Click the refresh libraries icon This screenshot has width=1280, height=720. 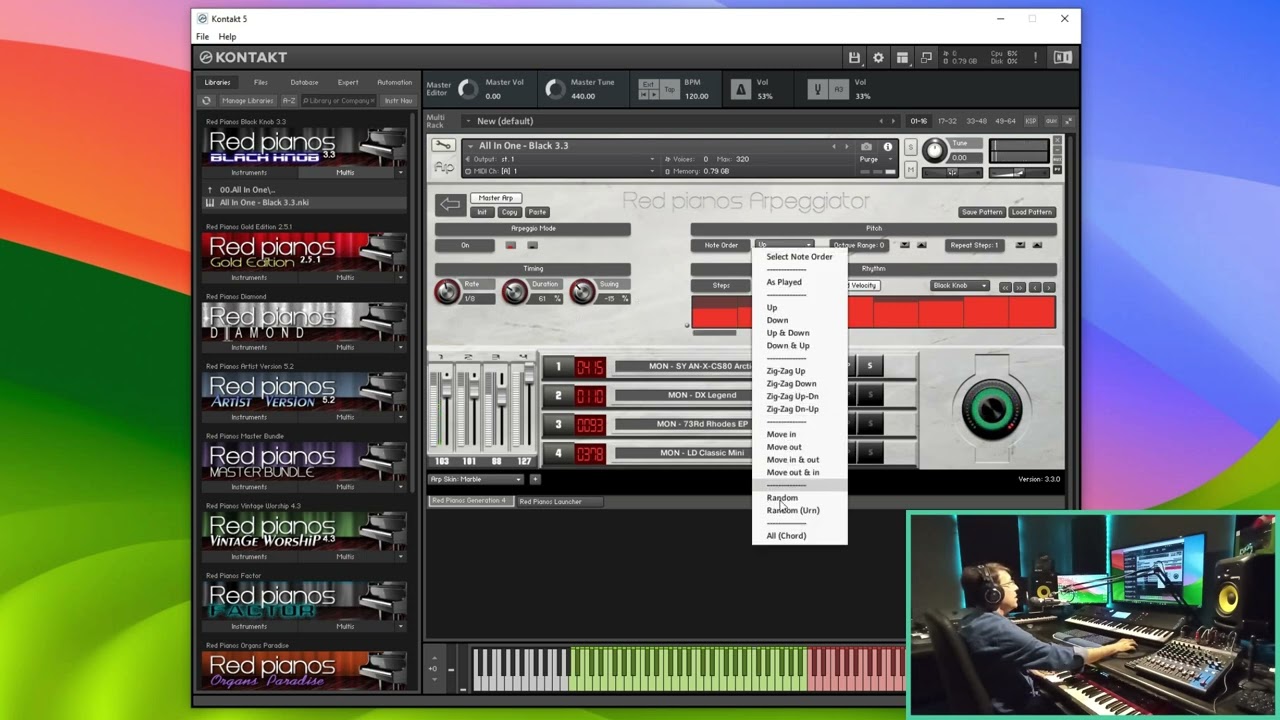[x=207, y=101]
